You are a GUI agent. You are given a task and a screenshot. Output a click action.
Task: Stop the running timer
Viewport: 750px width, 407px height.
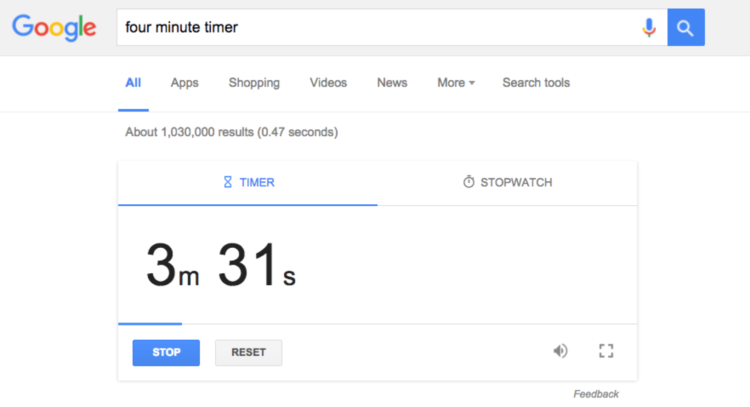point(166,353)
